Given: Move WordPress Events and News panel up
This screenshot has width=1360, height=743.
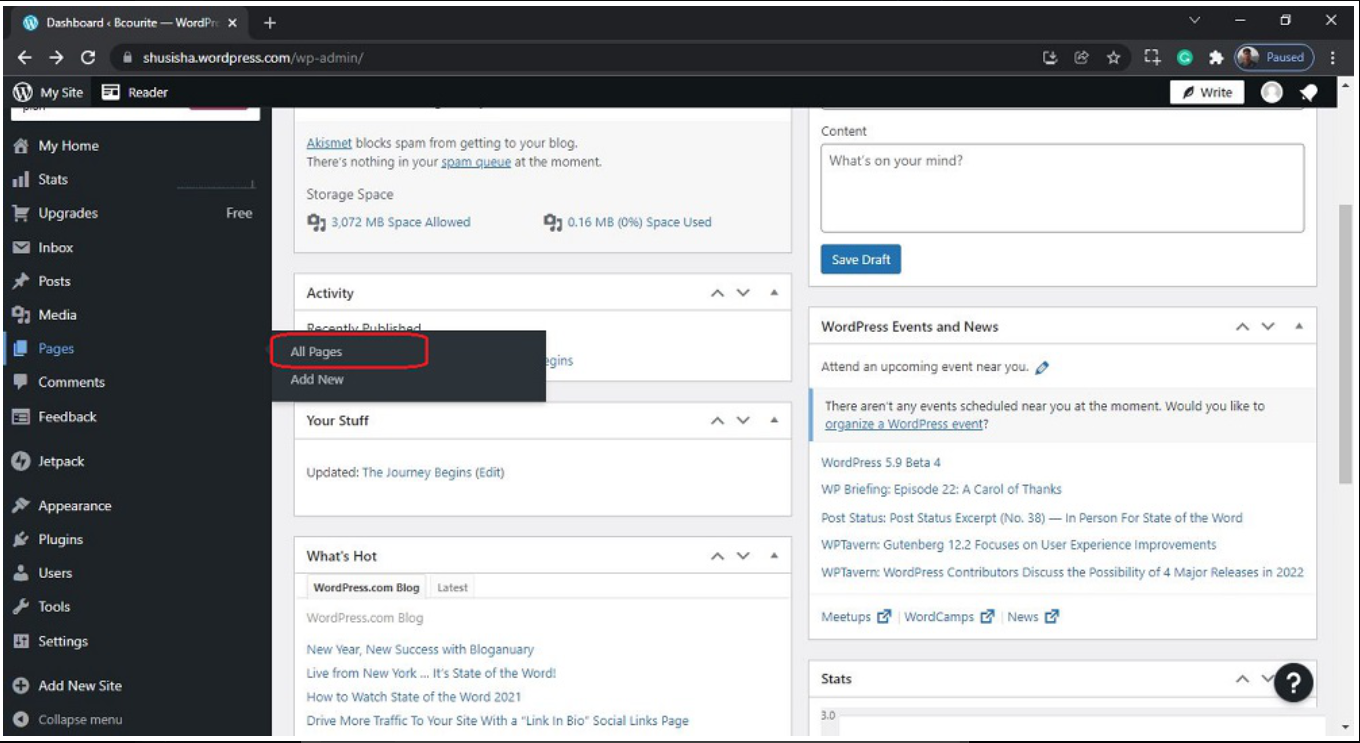Looking at the screenshot, I should (x=1242, y=327).
